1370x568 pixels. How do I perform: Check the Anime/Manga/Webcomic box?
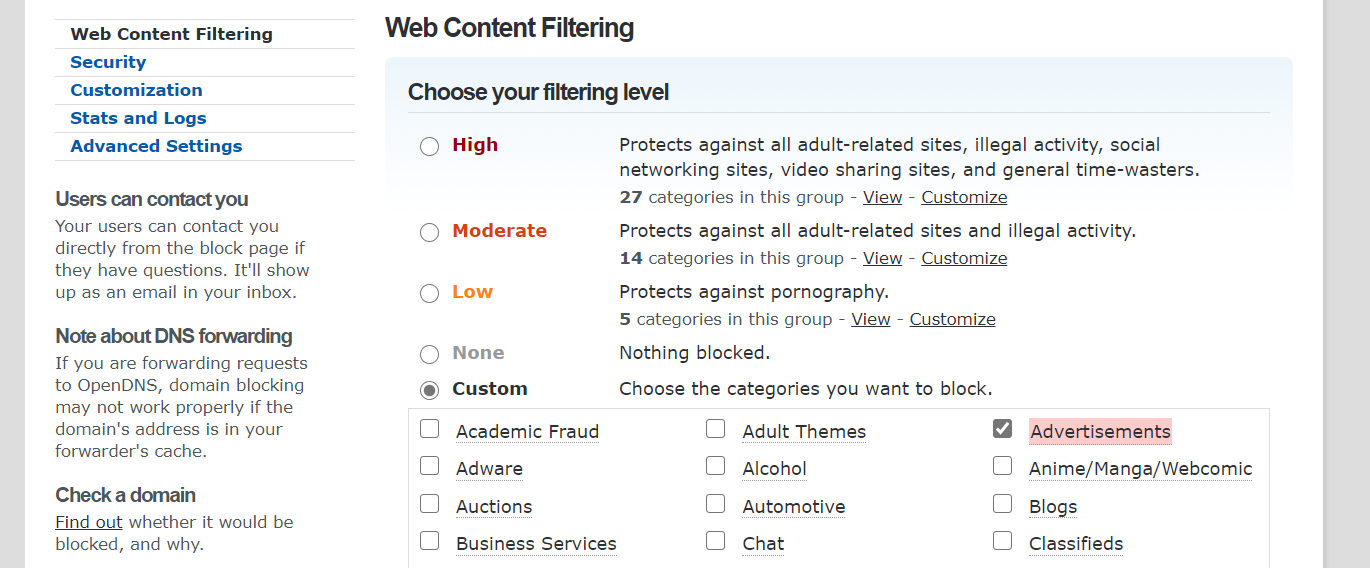pos(1002,466)
